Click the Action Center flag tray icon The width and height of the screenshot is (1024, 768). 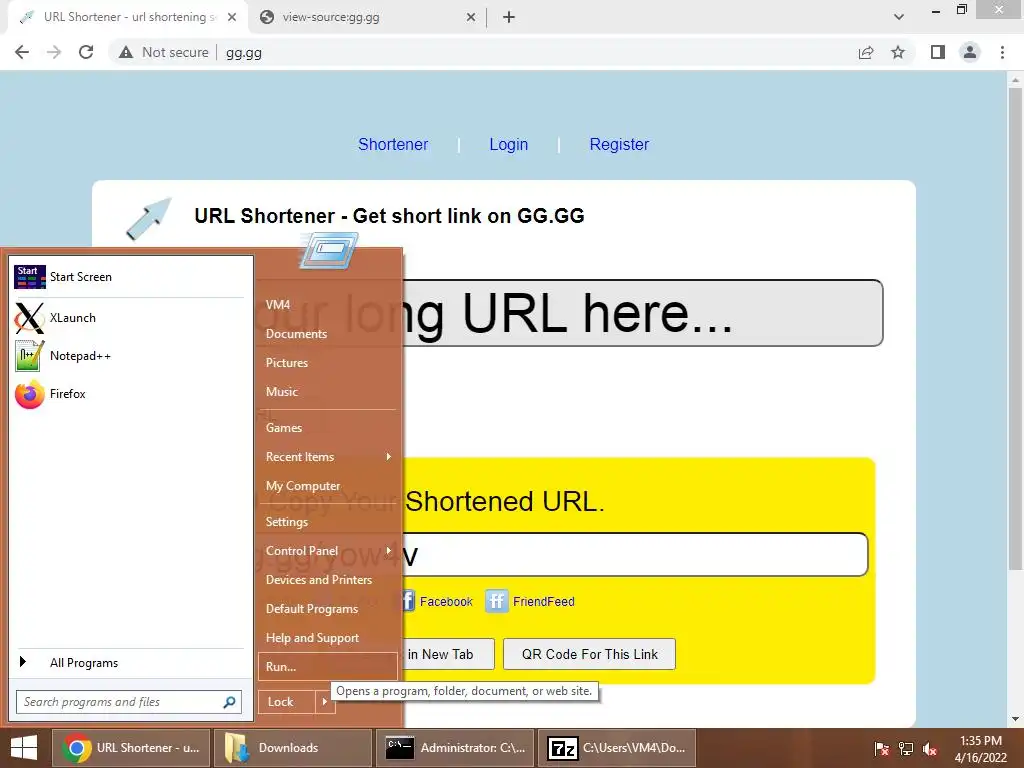pos(882,748)
